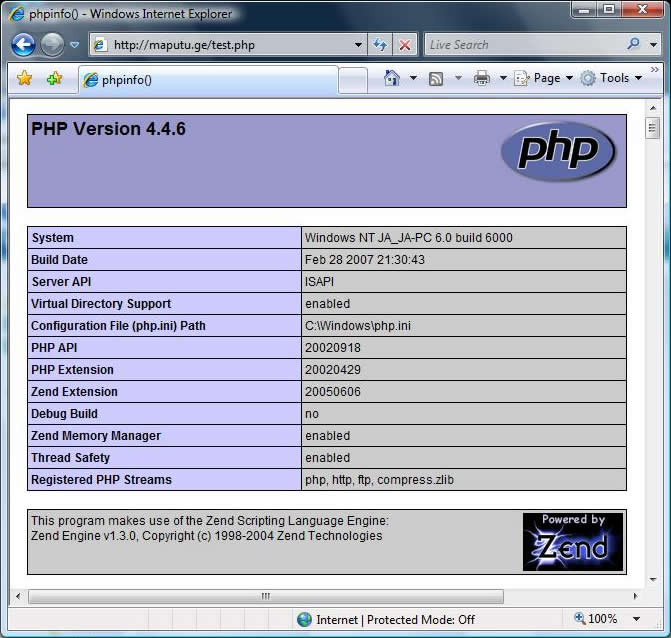The height and width of the screenshot is (638, 671).
Task: Click the Forward navigation button
Action: 52,45
